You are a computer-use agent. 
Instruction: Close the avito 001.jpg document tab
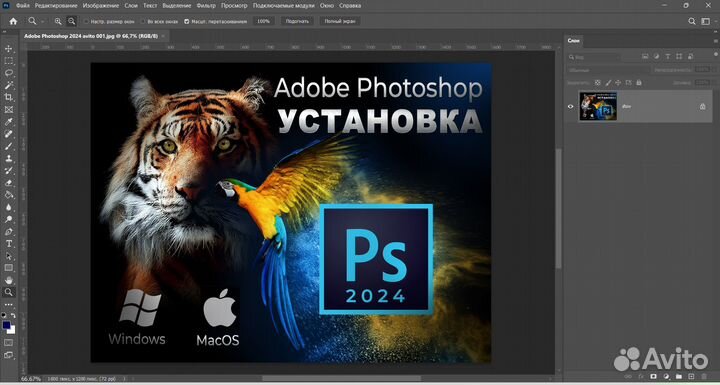[x=163, y=35]
